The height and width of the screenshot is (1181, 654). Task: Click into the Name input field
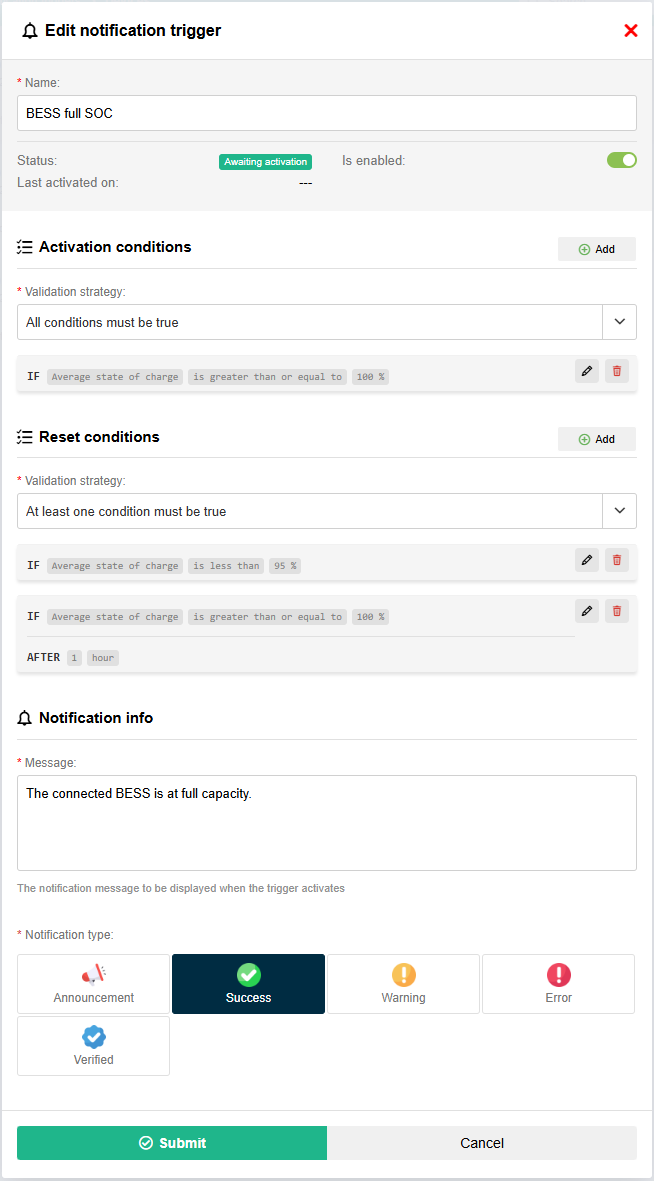pyautogui.click(x=327, y=113)
